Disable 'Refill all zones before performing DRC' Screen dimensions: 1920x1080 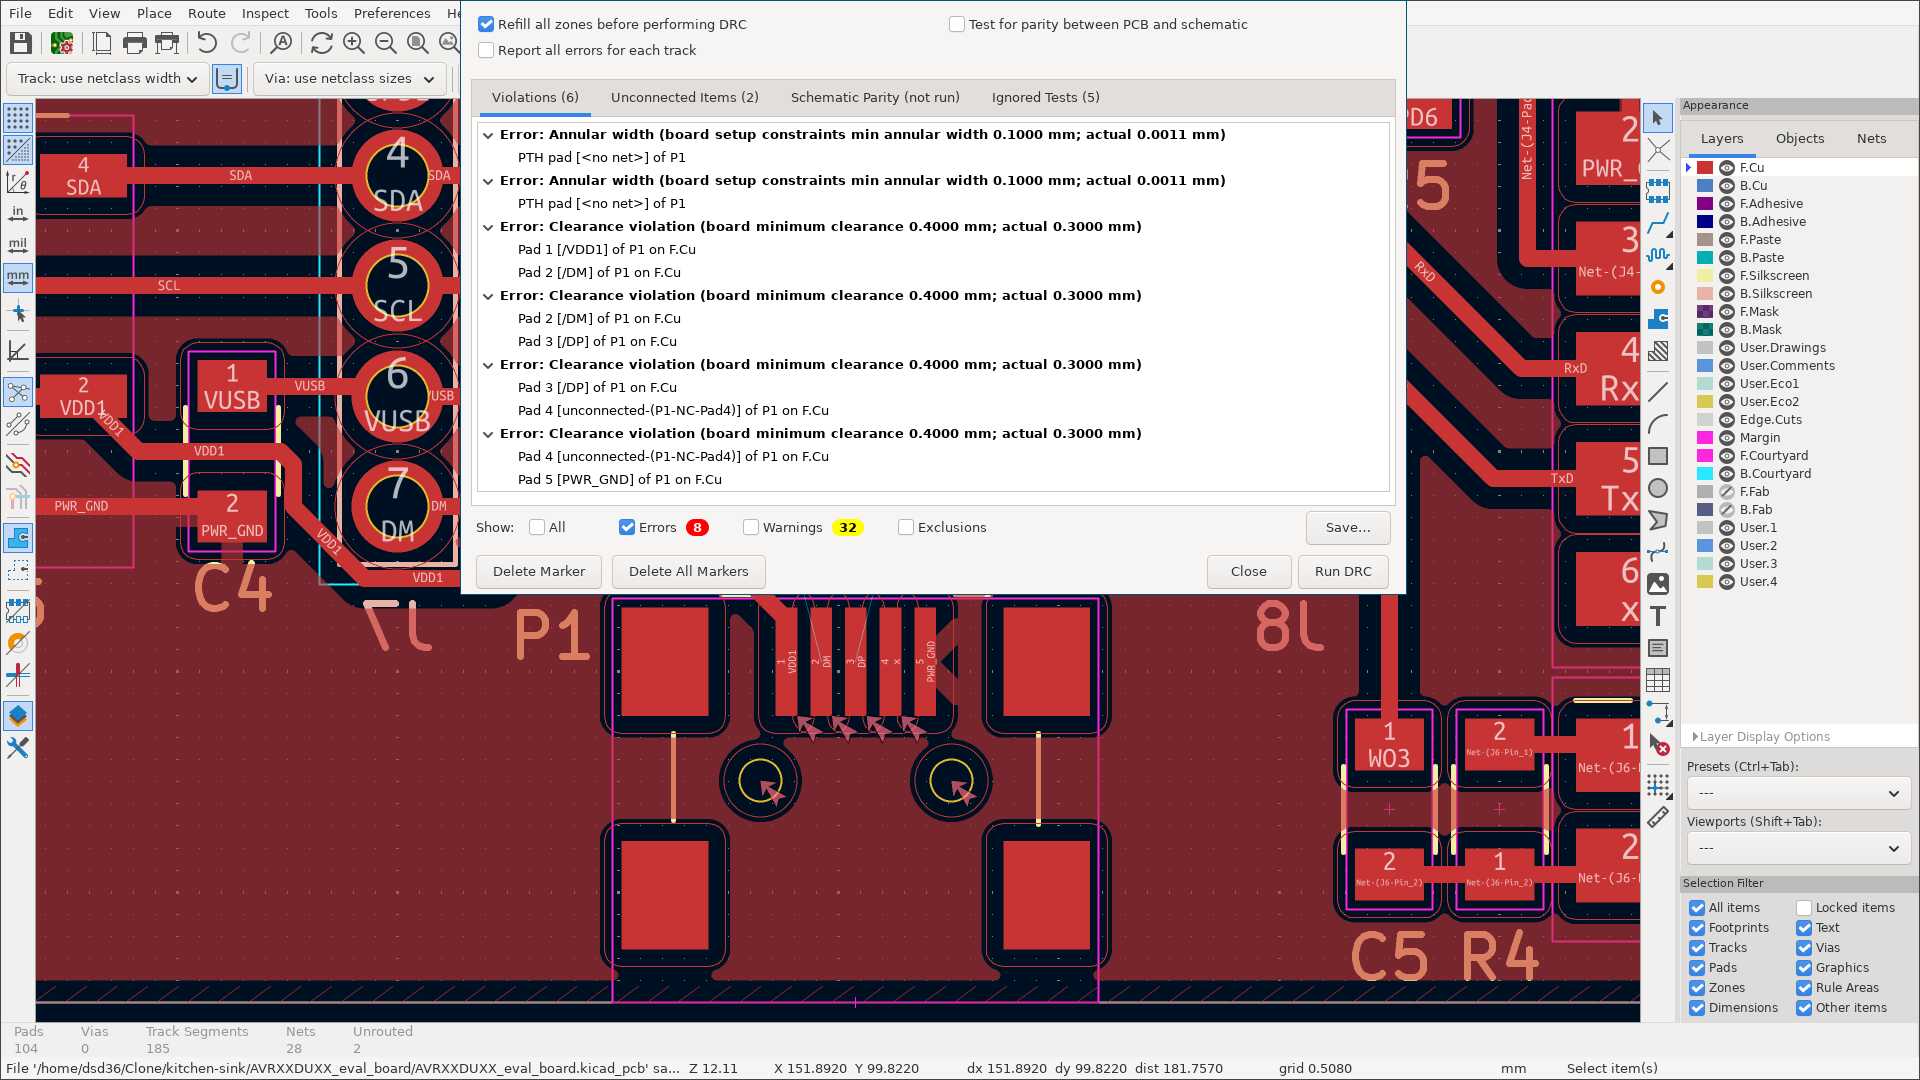point(486,23)
